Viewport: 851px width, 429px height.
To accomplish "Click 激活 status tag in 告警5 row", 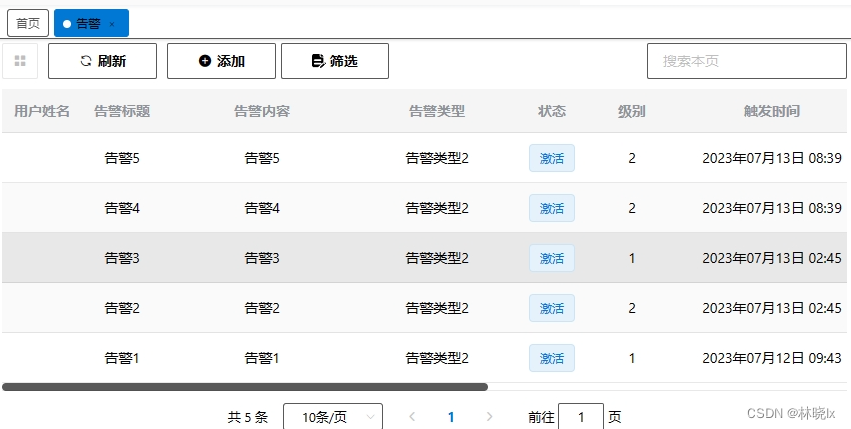I will coord(552,158).
